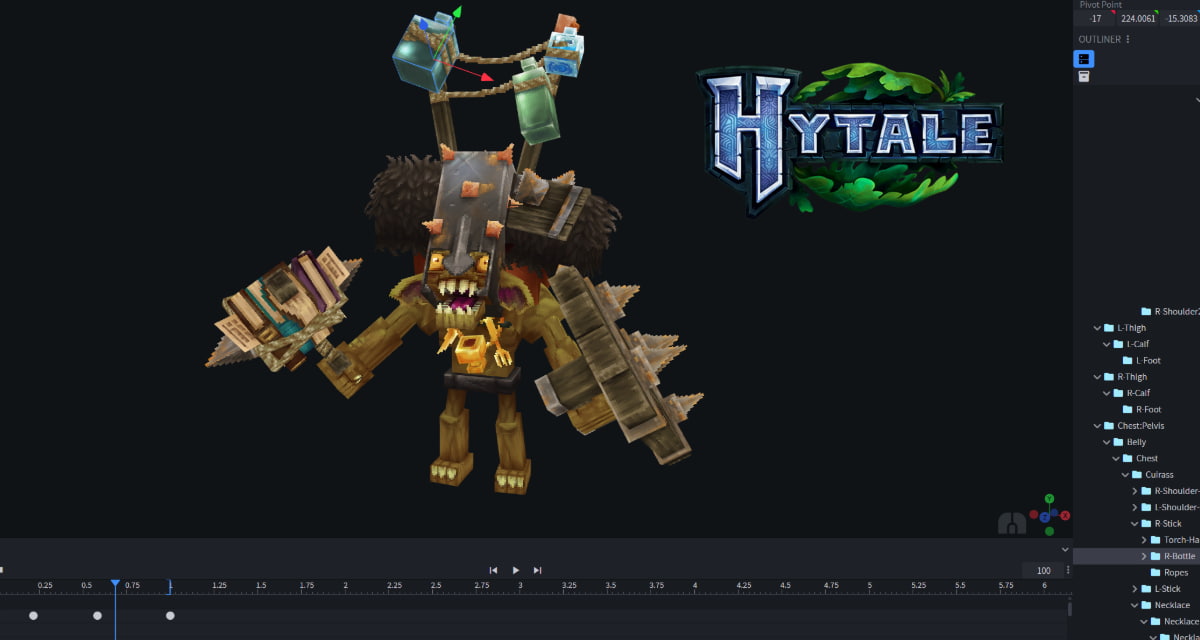Expand the Torch-Ha group
1200x640 pixels.
[x=1143, y=540]
